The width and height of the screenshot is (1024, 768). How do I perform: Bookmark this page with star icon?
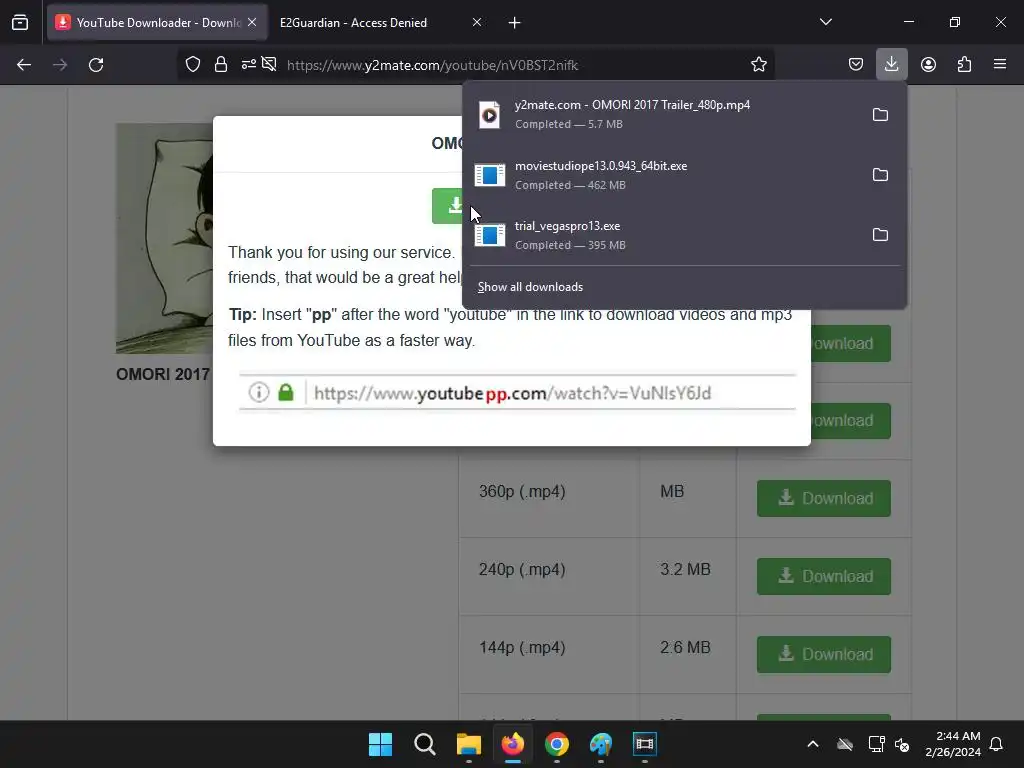758,64
